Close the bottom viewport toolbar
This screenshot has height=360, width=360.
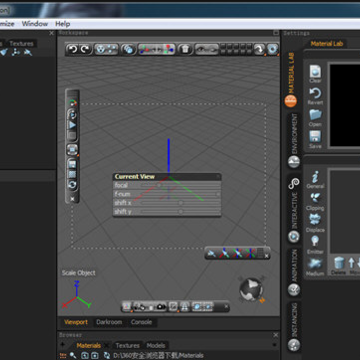pyautogui.click(x=226, y=306)
